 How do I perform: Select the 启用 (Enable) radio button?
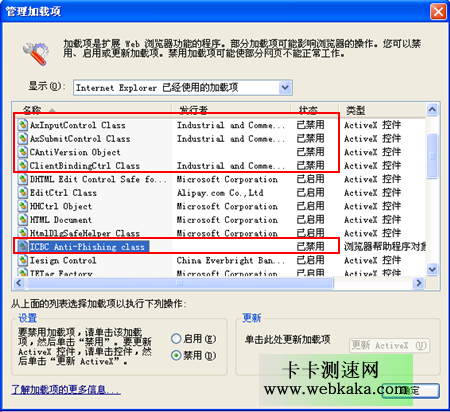[x=176, y=339]
